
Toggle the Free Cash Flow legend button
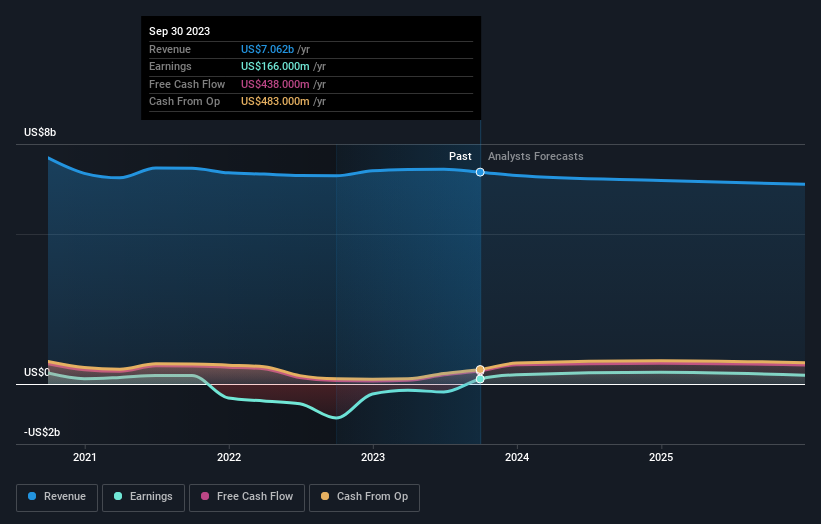pos(247,497)
